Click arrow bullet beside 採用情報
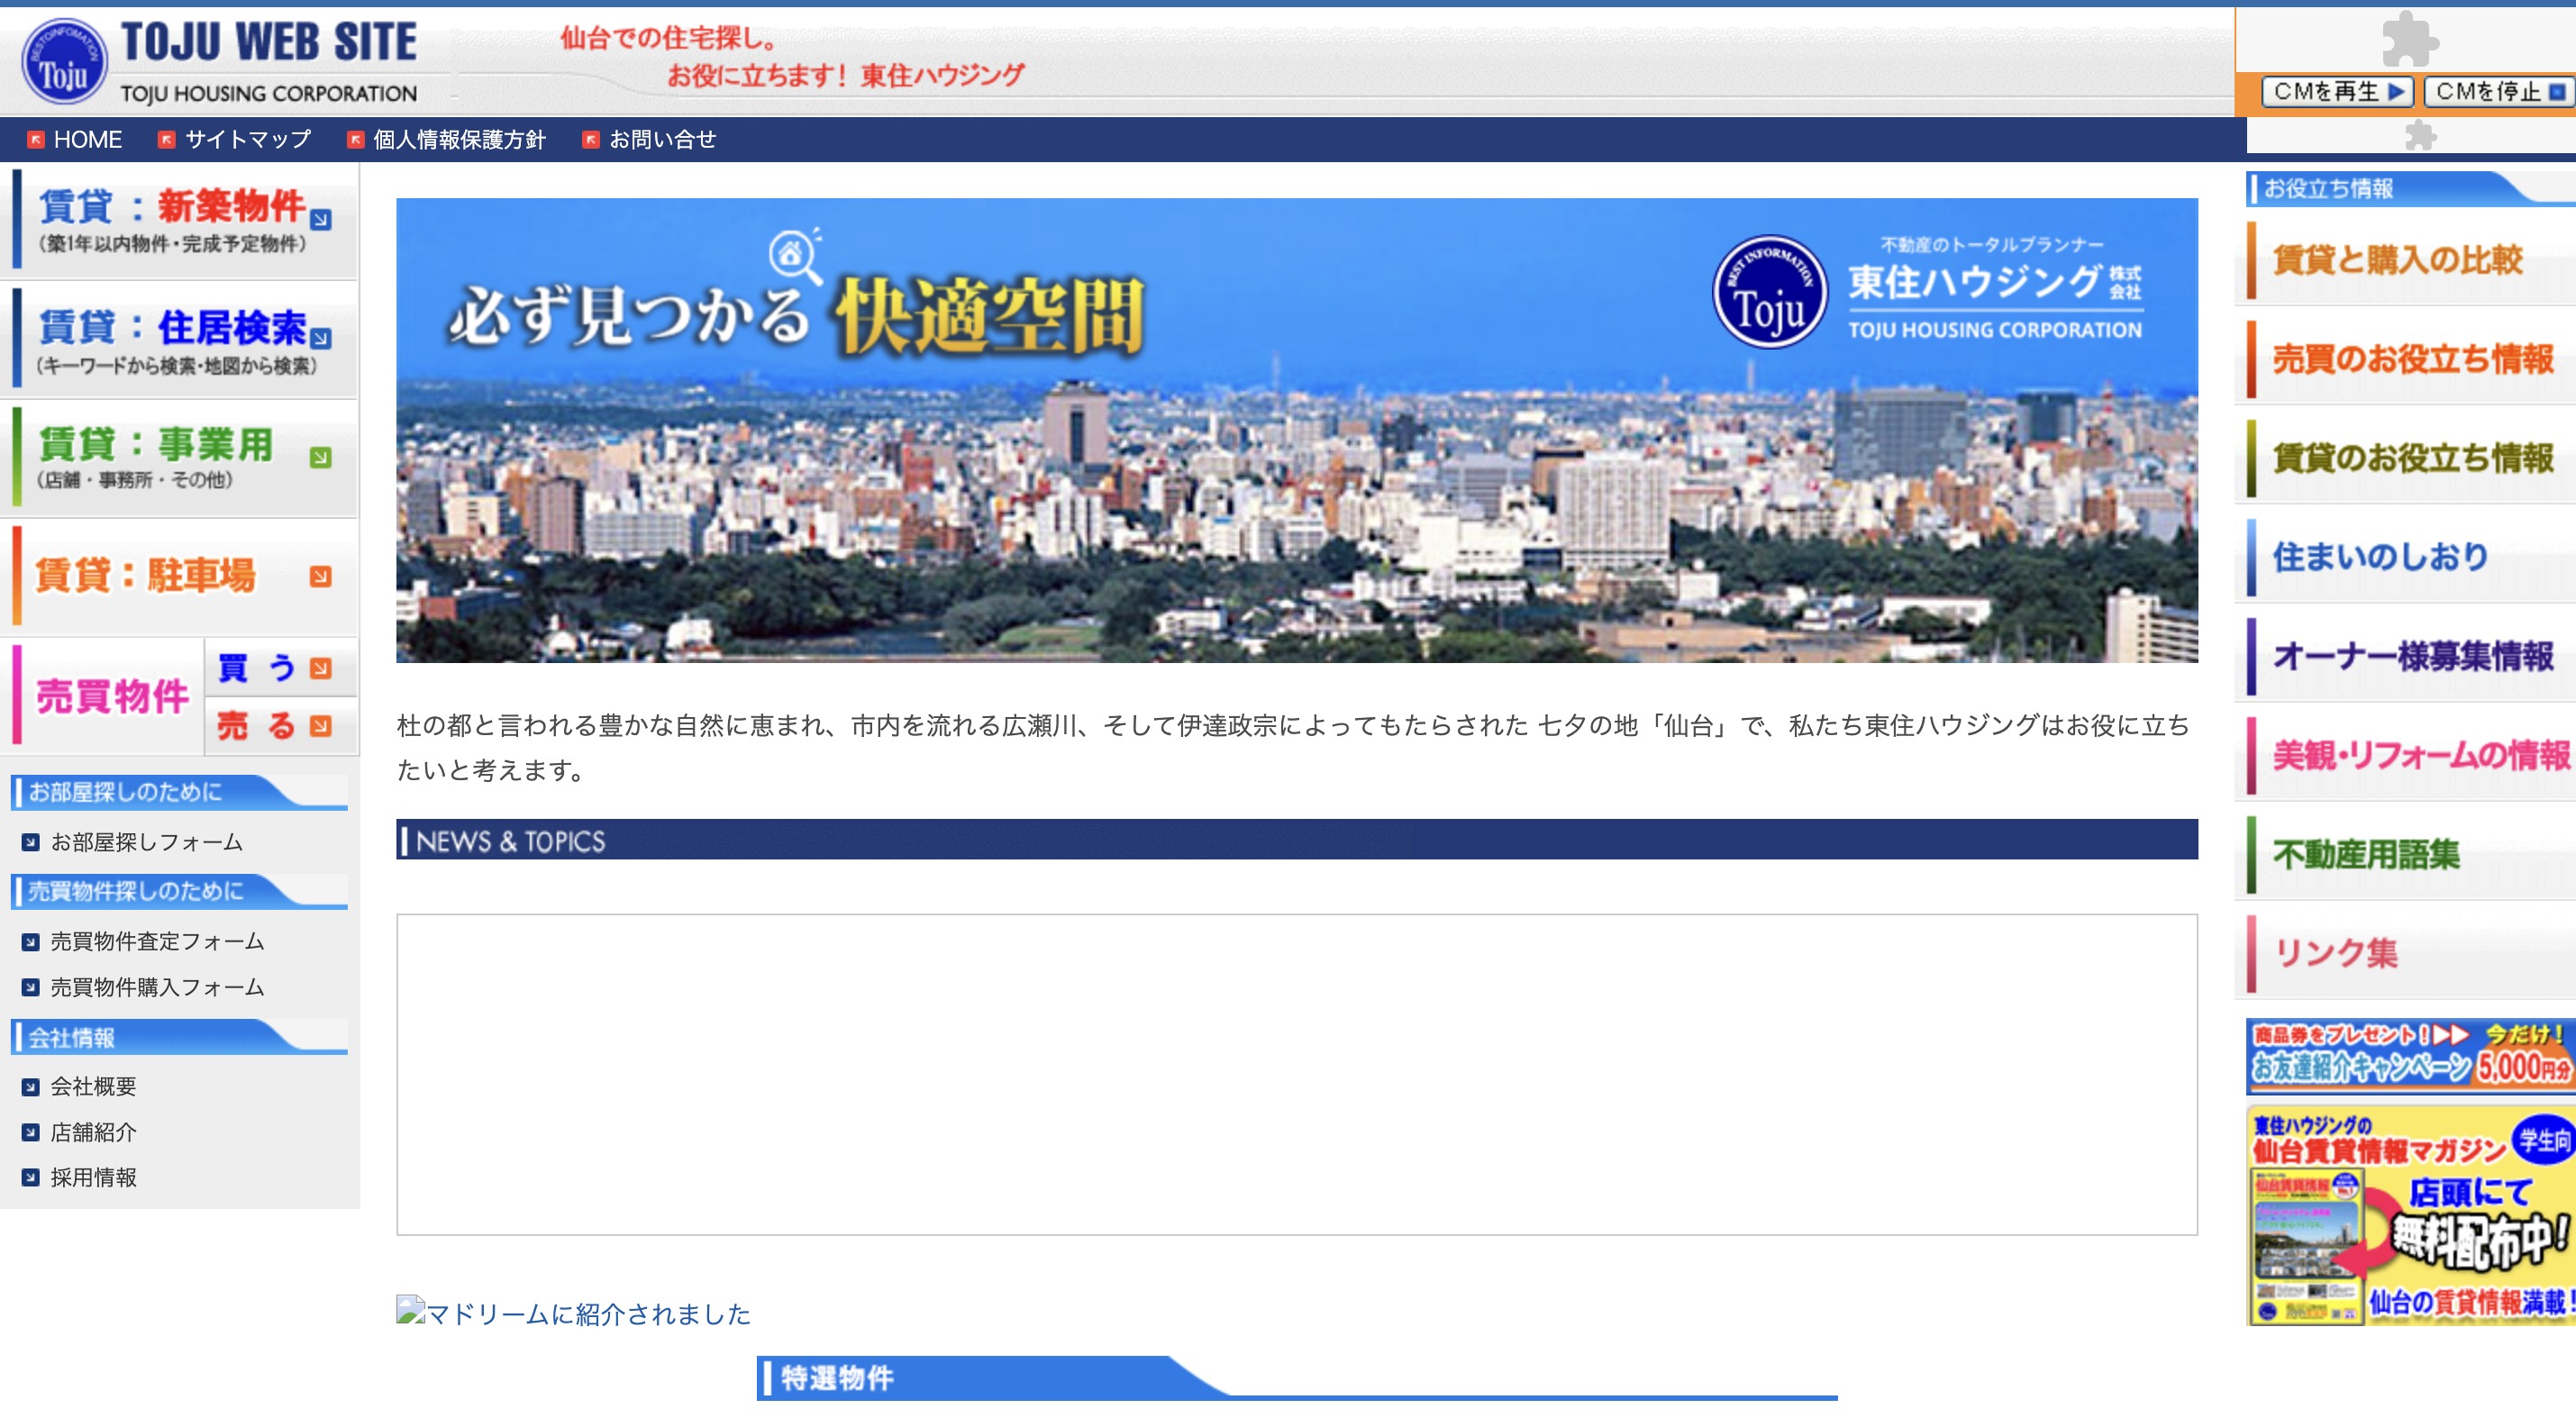 coord(31,1178)
